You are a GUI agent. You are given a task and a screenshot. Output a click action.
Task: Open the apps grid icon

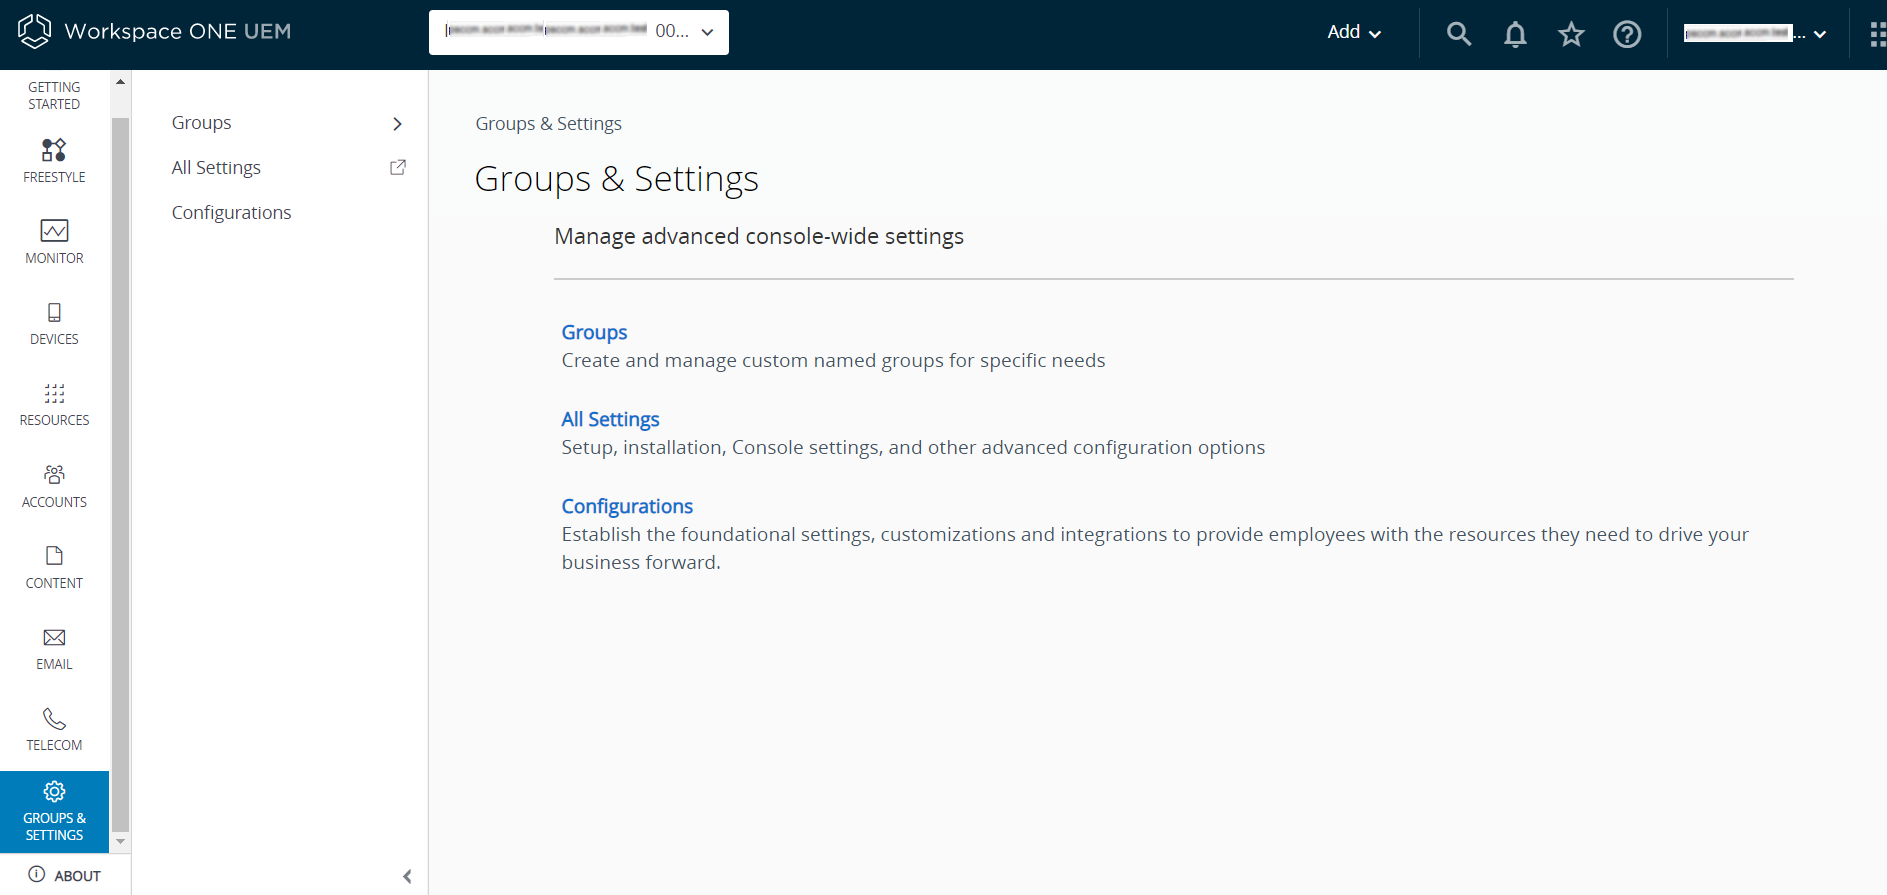tap(1877, 34)
